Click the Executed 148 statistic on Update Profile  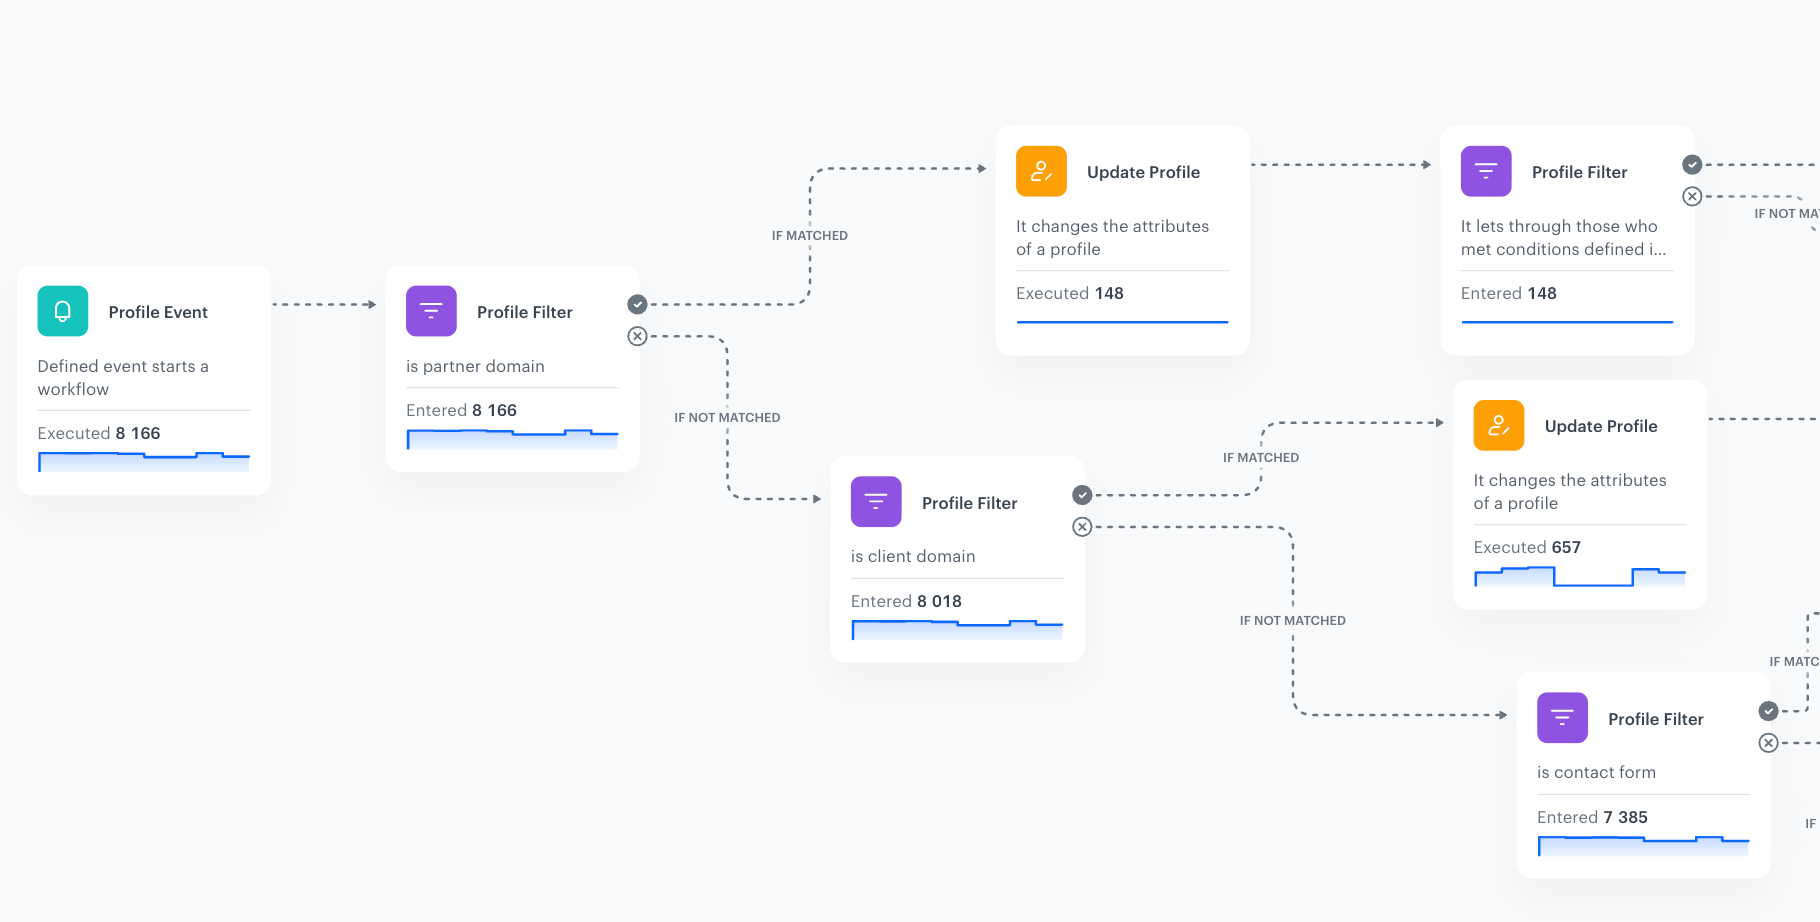(1070, 293)
